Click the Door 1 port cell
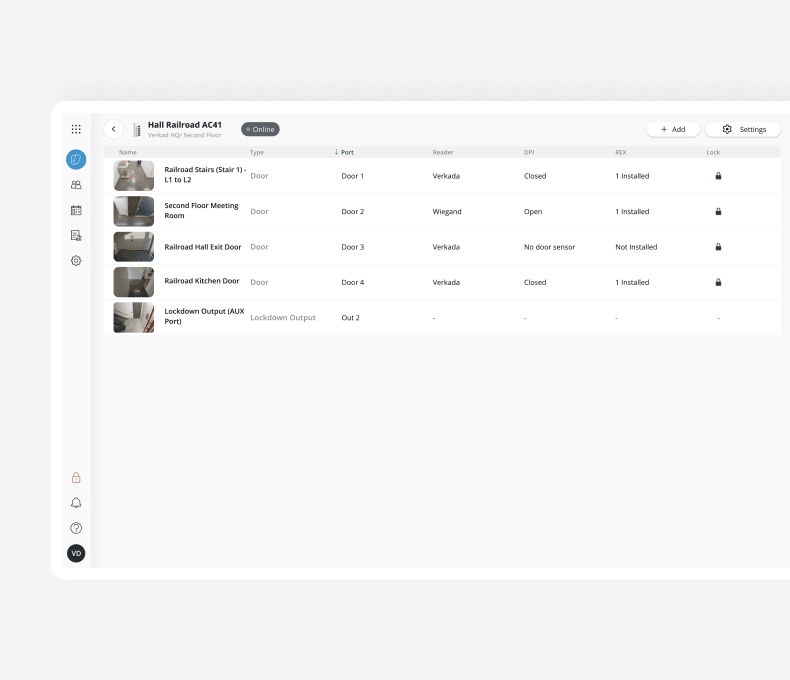The height and width of the screenshot is (680, 790). click(x=352, y=176)
